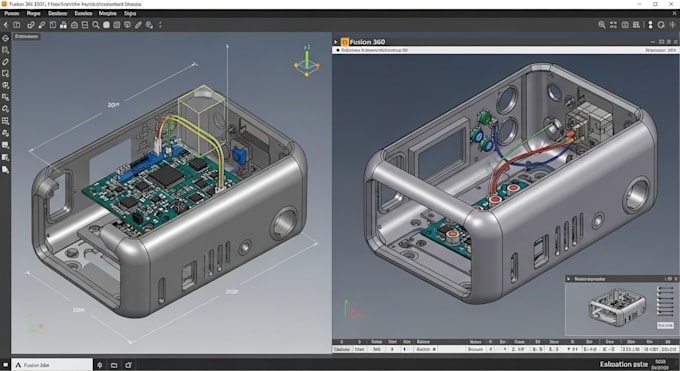Click the small white button in the preview panel
Image resolution: width=680 pixels, height=371 pixels.
coord(665,325)
